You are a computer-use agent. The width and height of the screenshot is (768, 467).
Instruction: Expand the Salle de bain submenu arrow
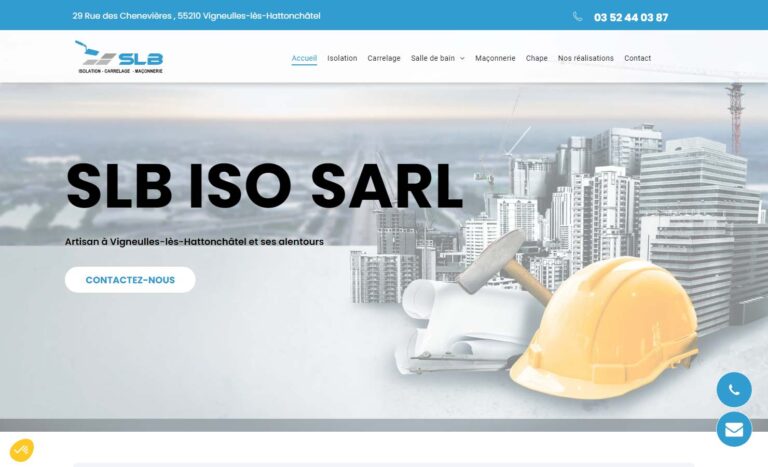click(x=462, y=58)
